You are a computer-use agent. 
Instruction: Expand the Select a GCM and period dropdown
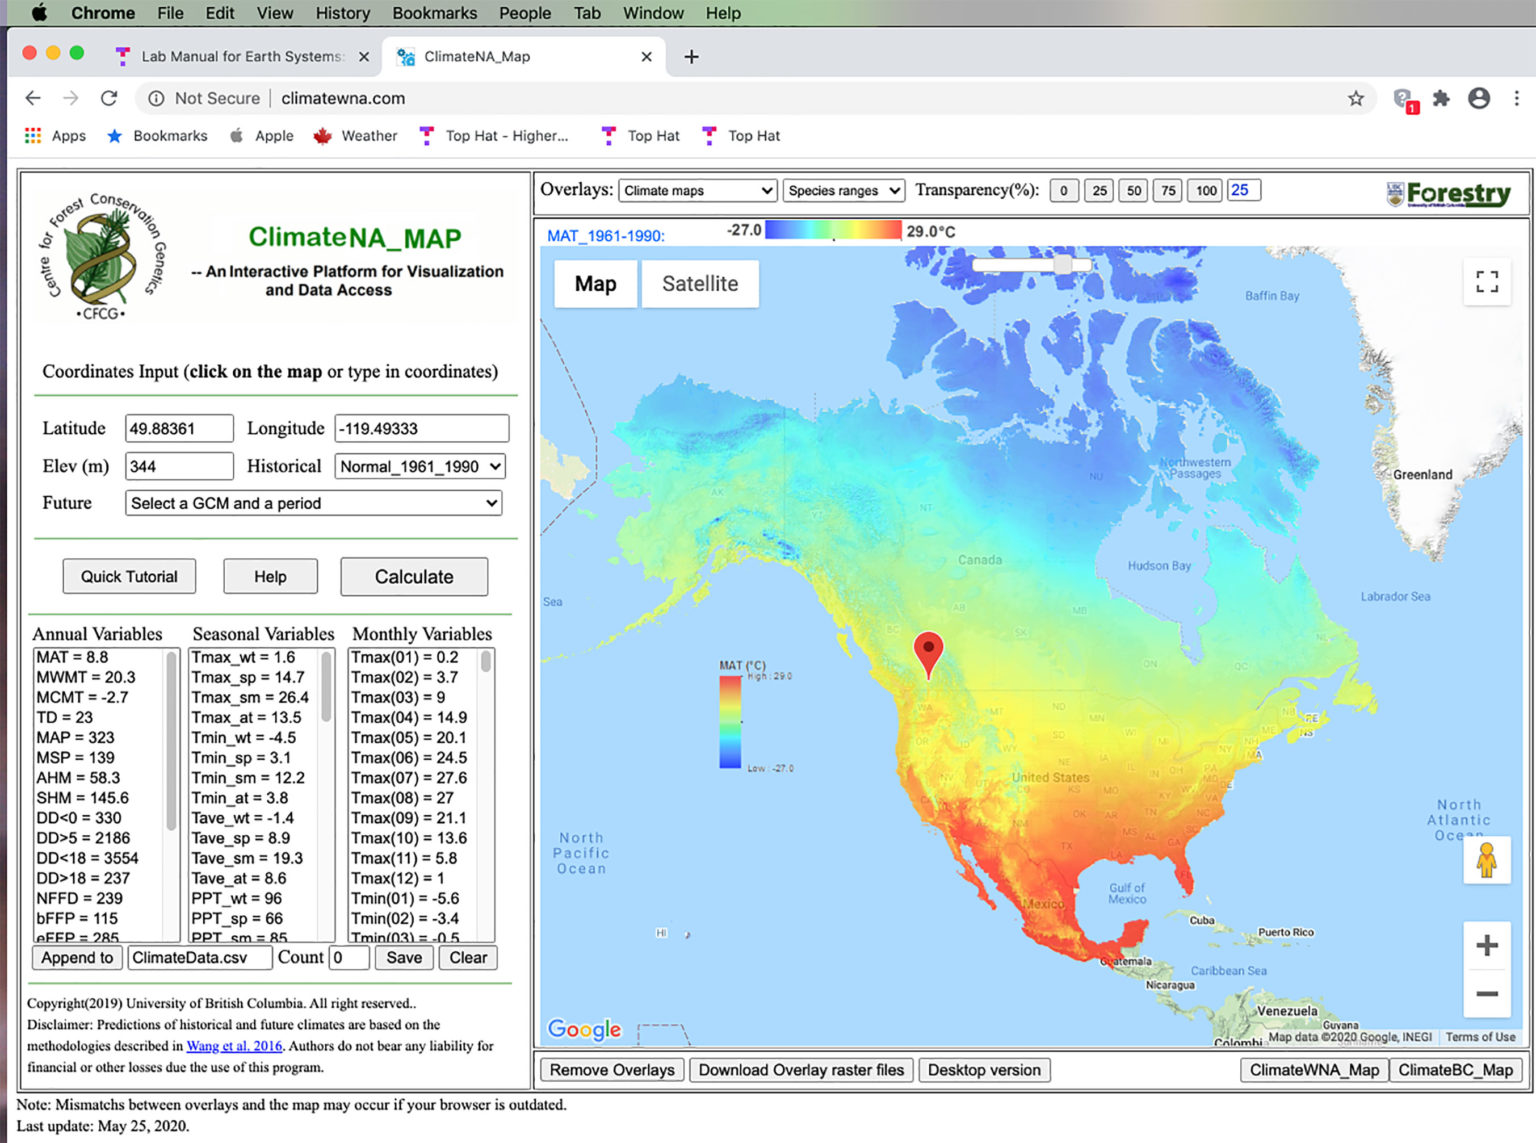313,503
